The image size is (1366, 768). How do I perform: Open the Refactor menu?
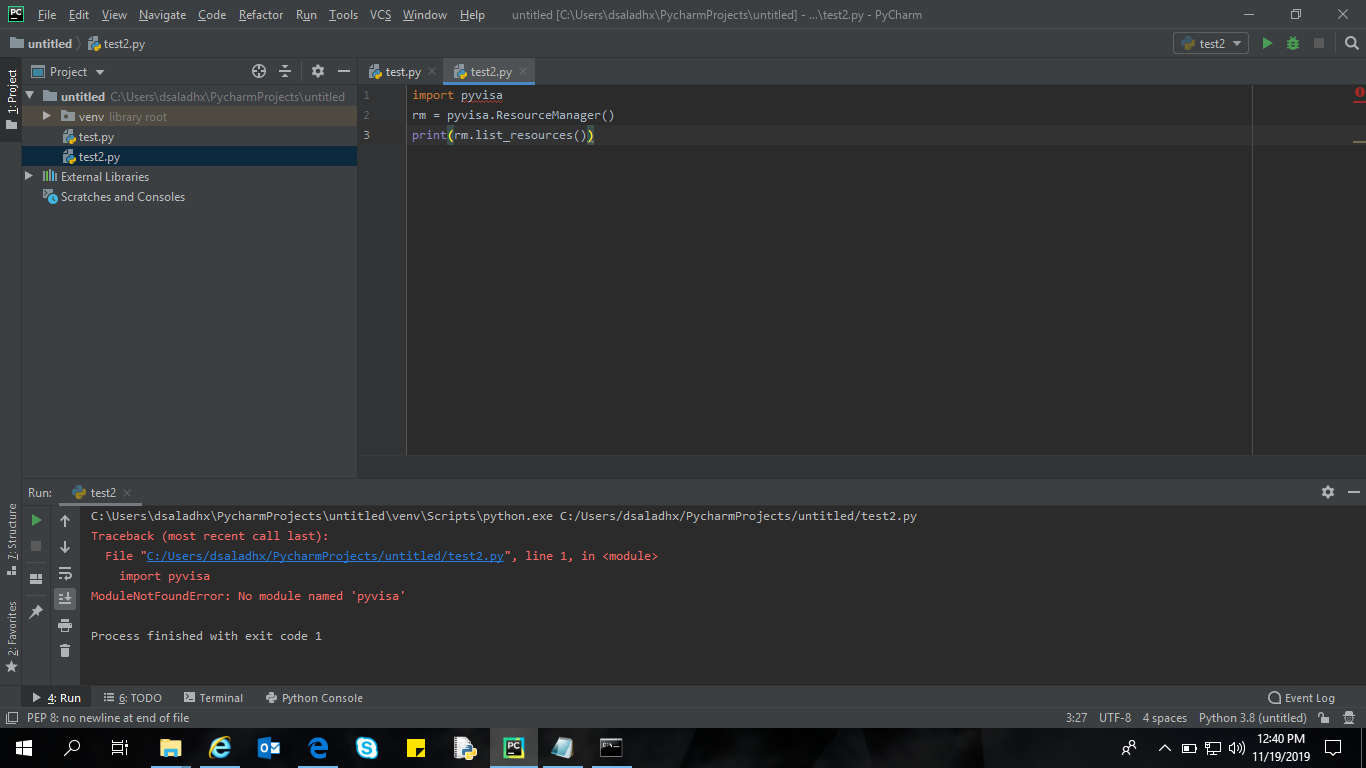[260, 15]
